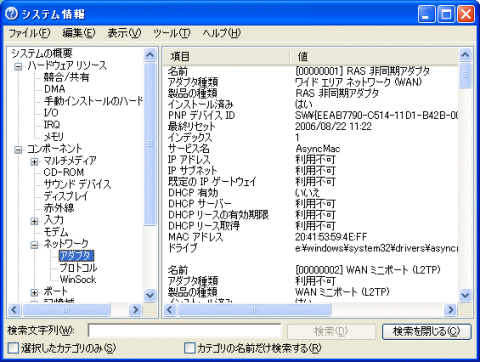Click the 検索を閉じる button
The image size is (480, 362).
point(426,332)
